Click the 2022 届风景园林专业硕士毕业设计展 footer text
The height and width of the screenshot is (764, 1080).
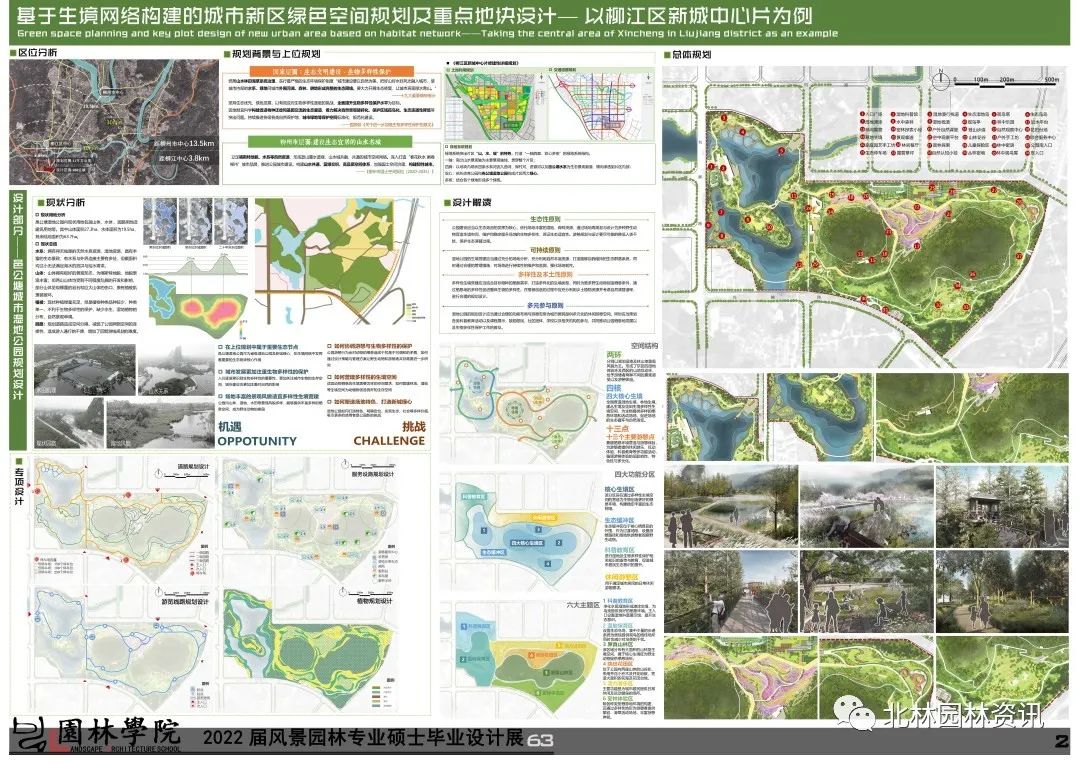tap(362, 738)
